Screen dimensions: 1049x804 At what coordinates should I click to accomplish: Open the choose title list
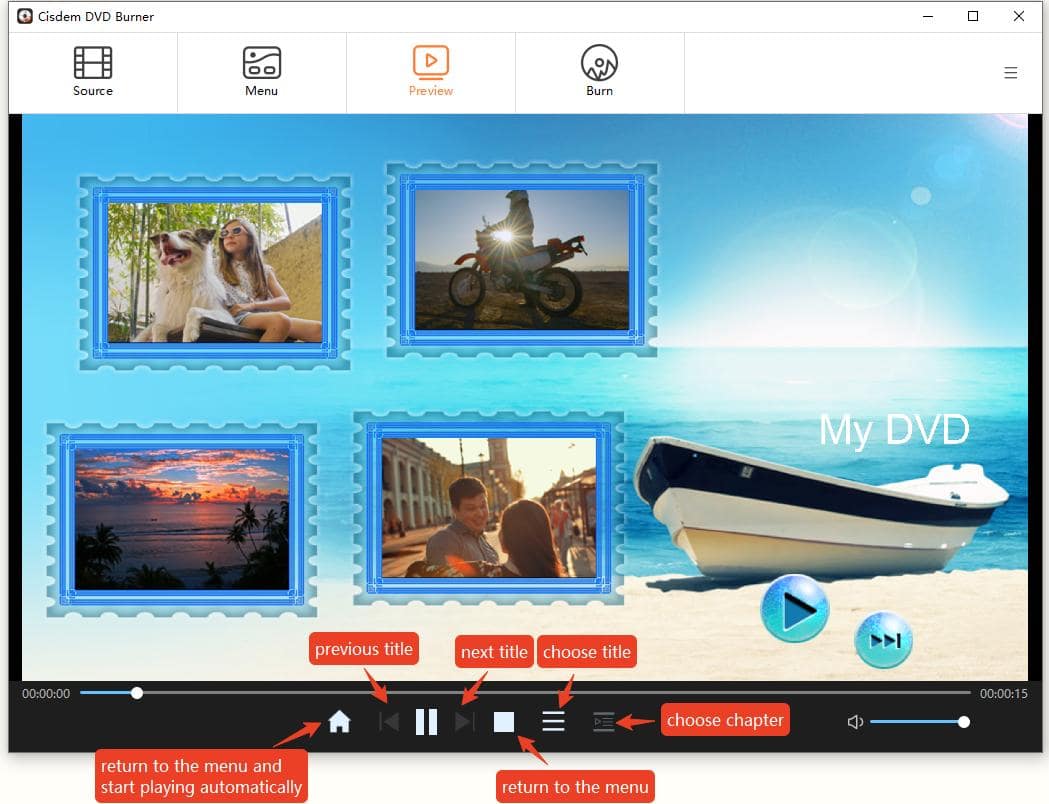point(553,722)
